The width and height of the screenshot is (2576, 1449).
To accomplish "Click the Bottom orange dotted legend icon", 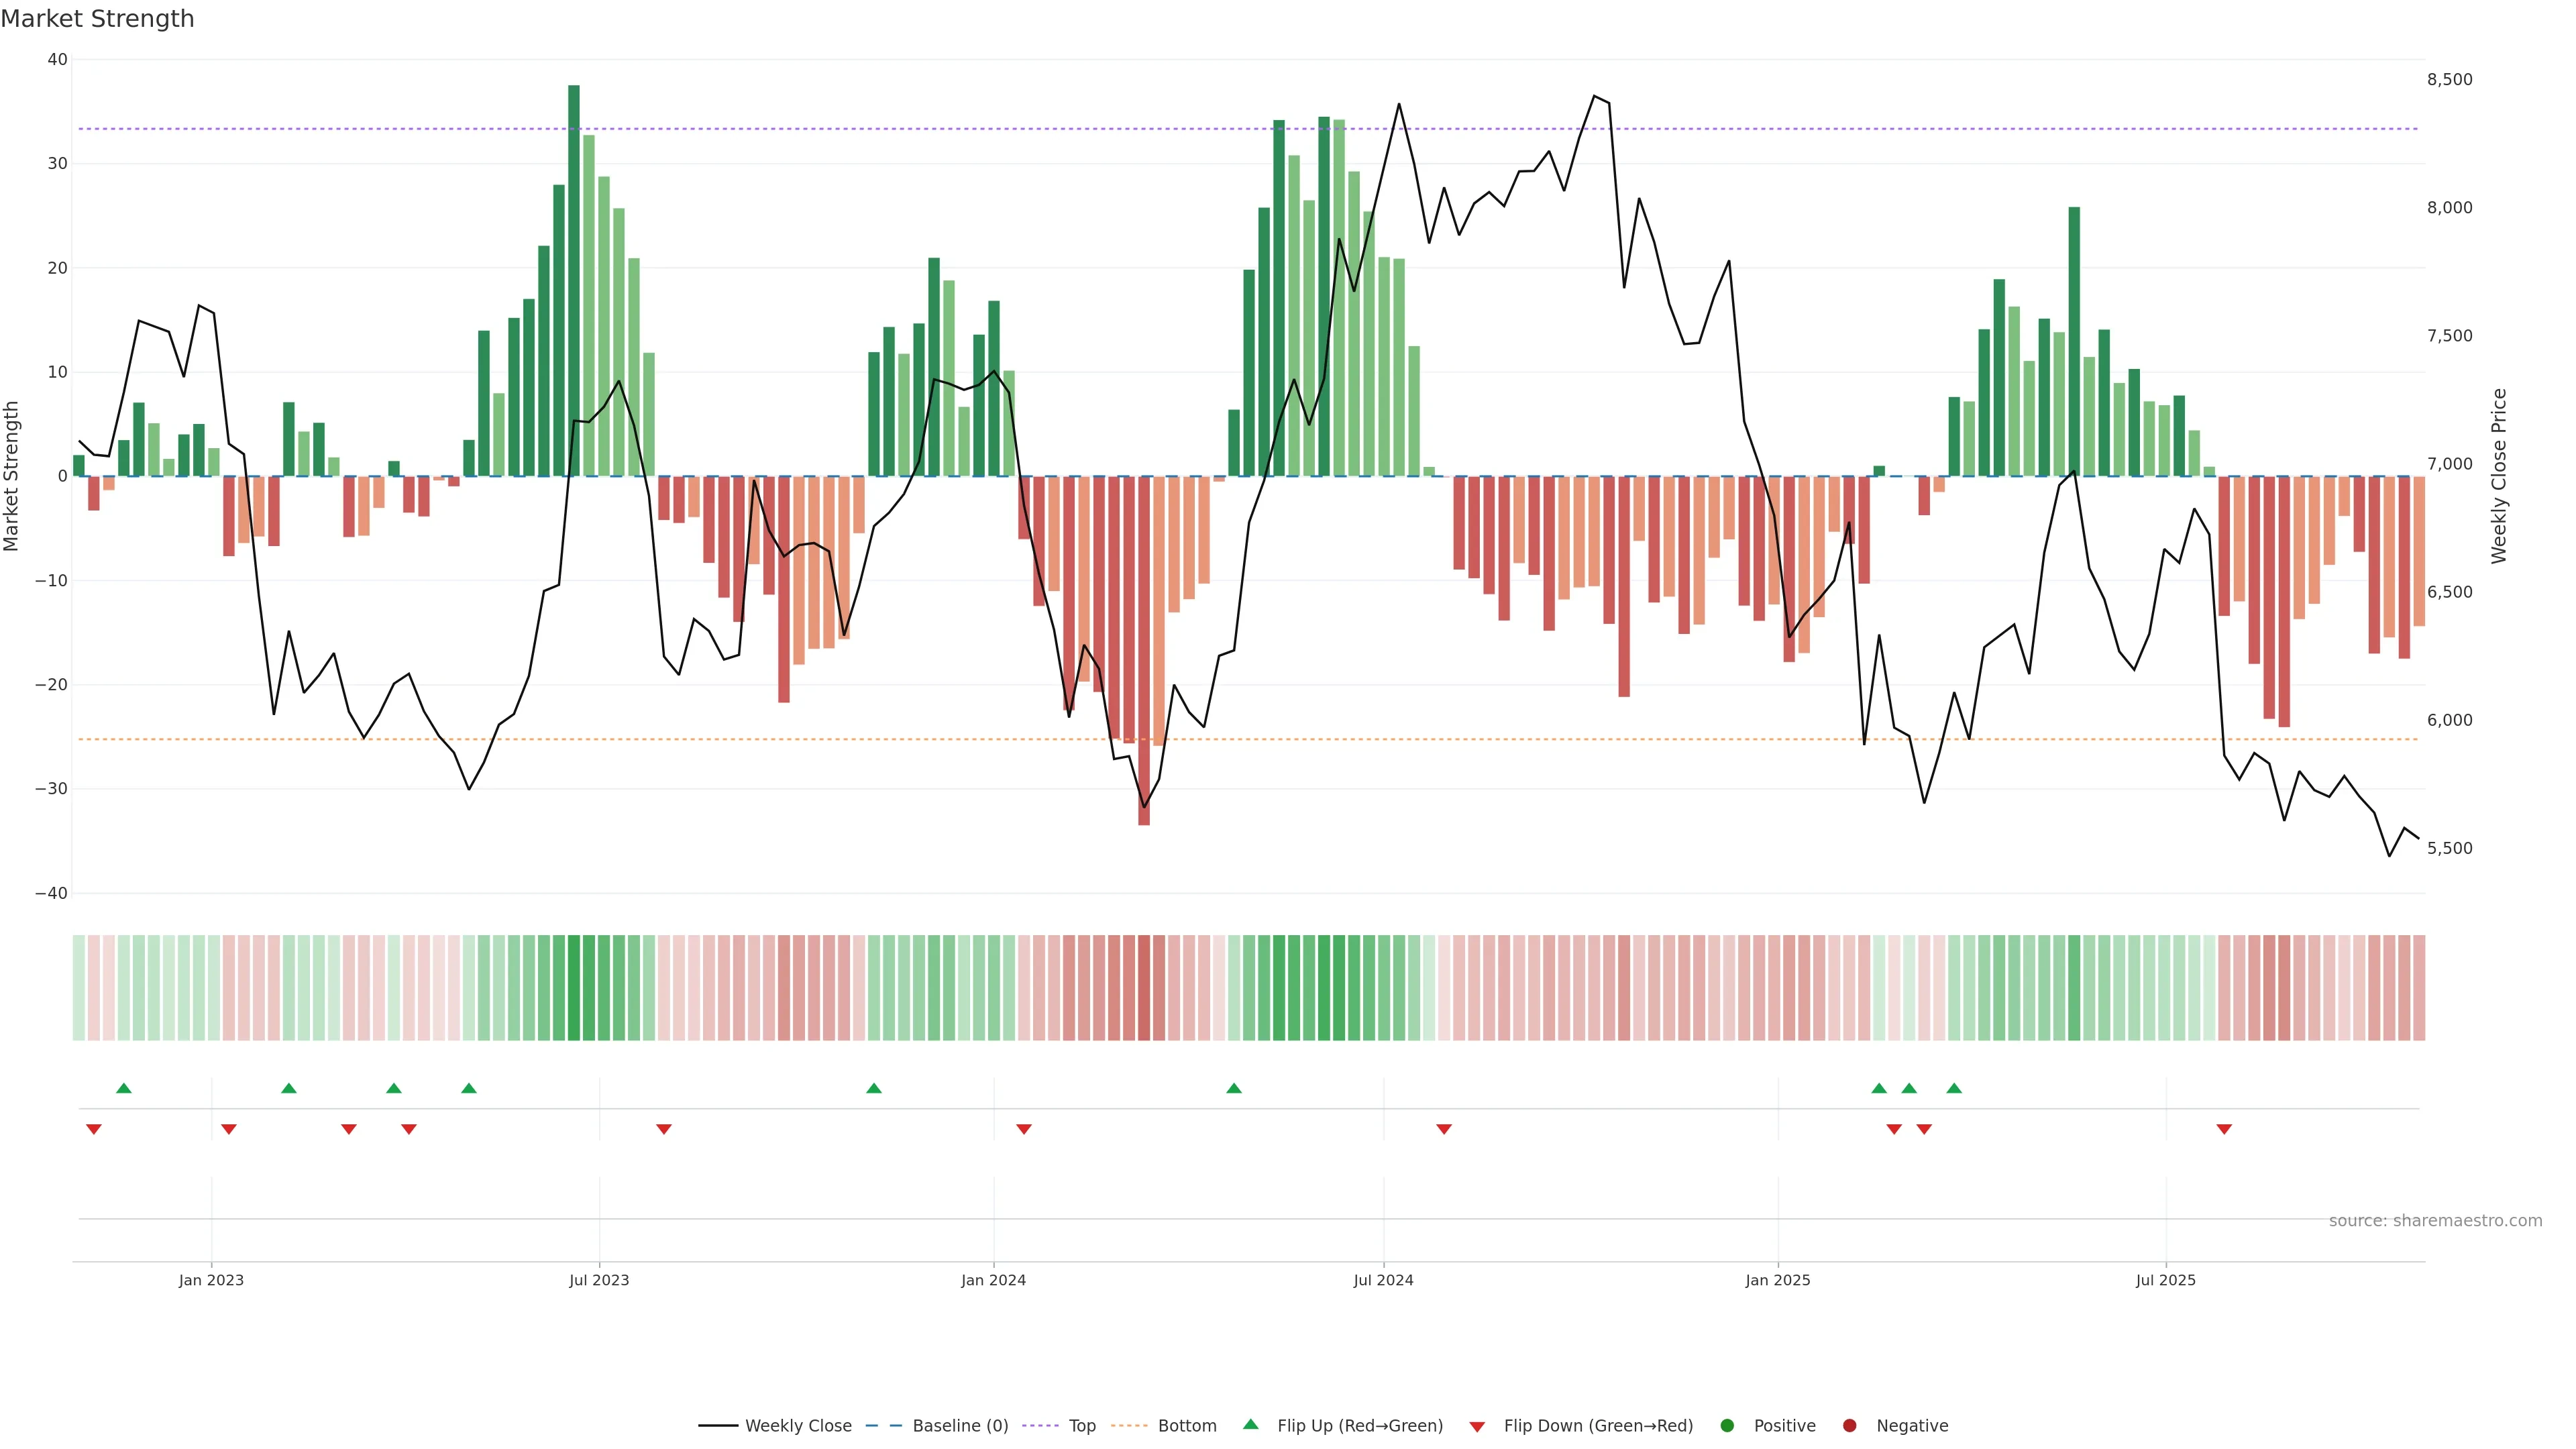I will tap(1129, 1426).
